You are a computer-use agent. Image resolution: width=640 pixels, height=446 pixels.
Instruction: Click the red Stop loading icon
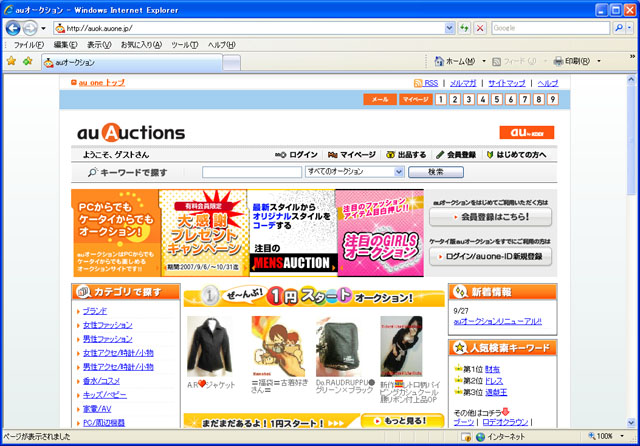480,28
